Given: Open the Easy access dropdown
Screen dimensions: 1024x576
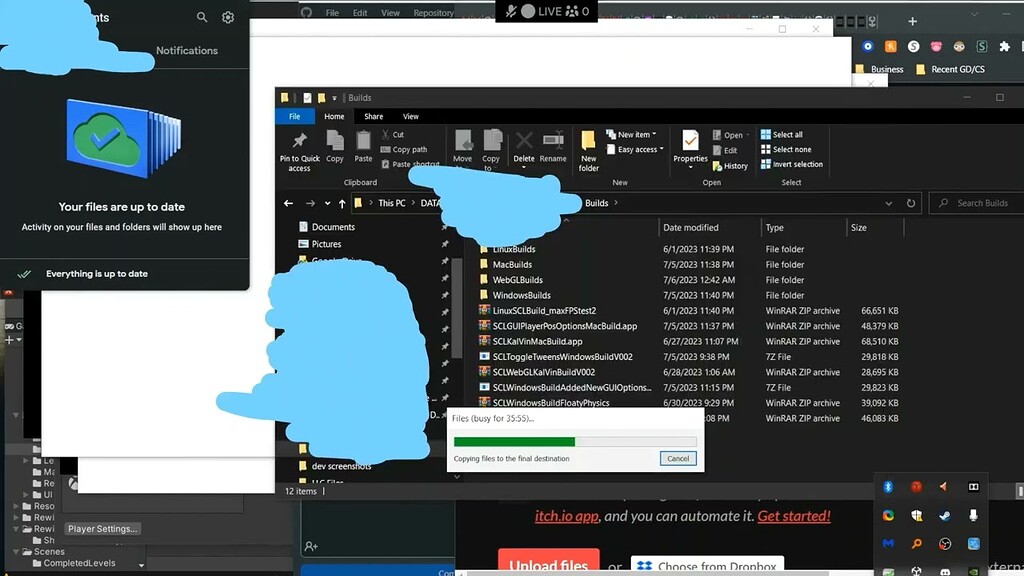Looking at the screenshot, I should pos(662,150).
